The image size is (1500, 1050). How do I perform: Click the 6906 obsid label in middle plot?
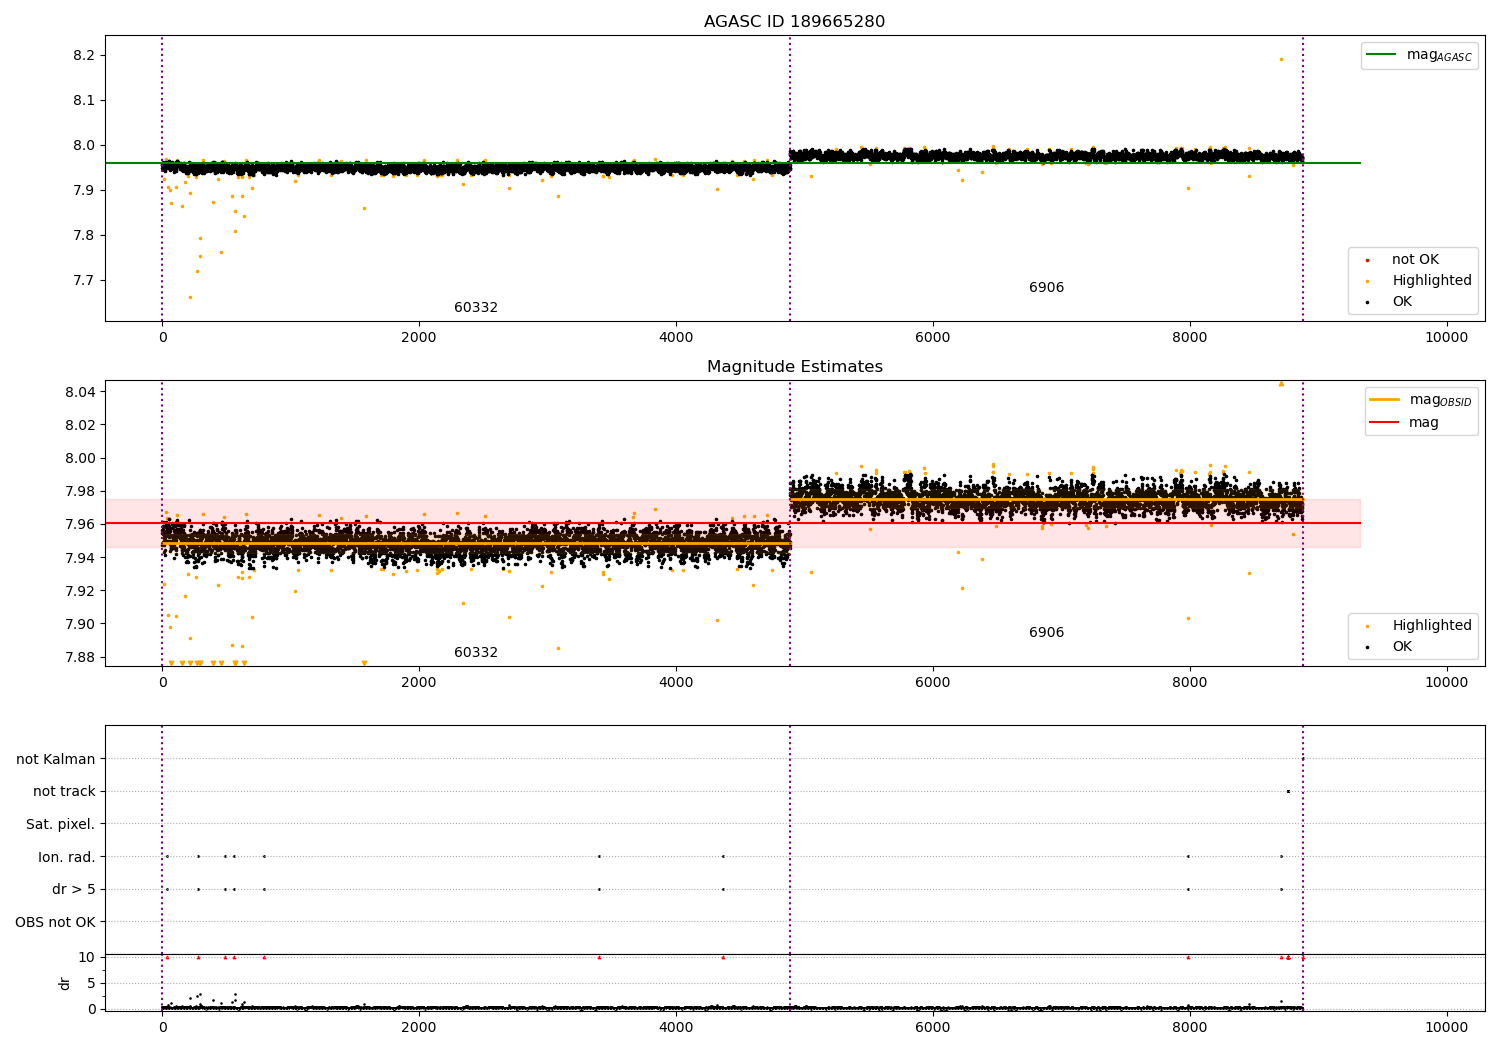pos(1046,633)
